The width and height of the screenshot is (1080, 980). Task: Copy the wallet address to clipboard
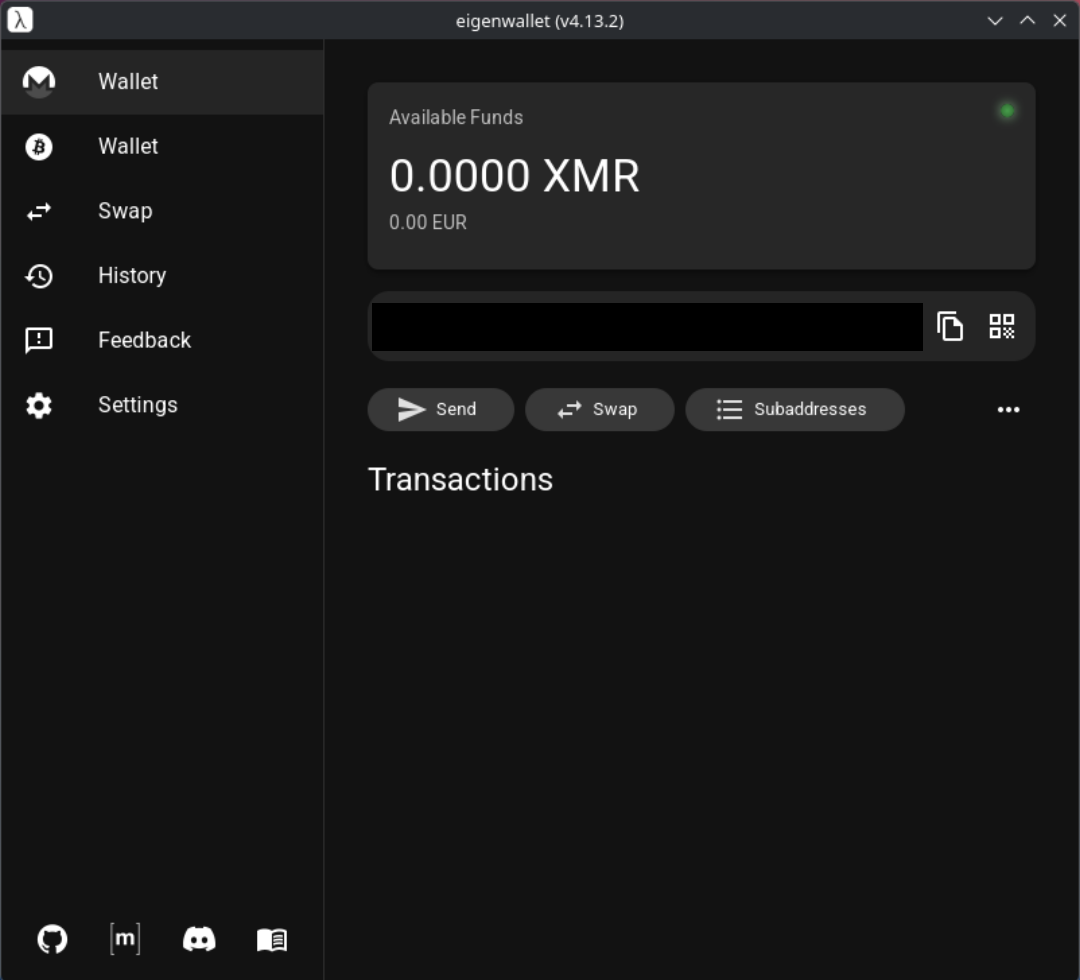[950, 326]
